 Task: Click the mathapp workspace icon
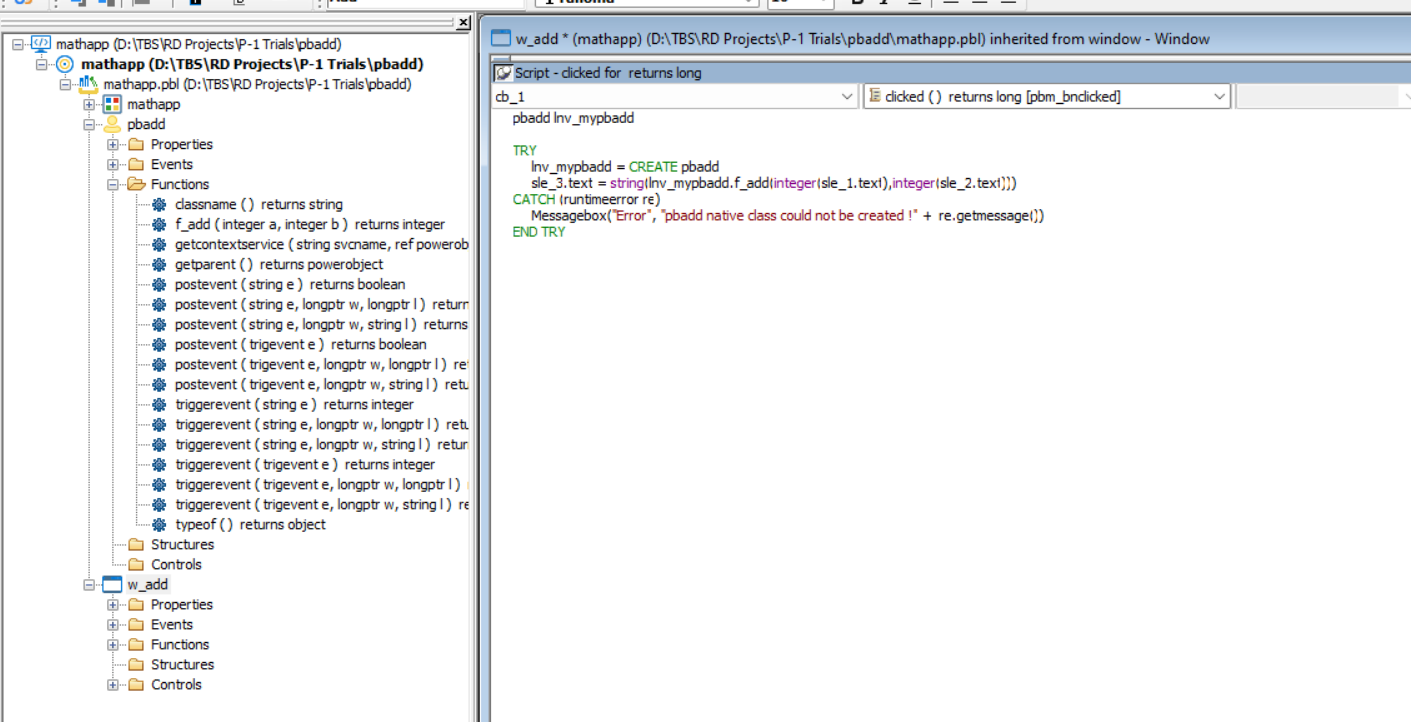pyautogui.click(x=41, y=44)
